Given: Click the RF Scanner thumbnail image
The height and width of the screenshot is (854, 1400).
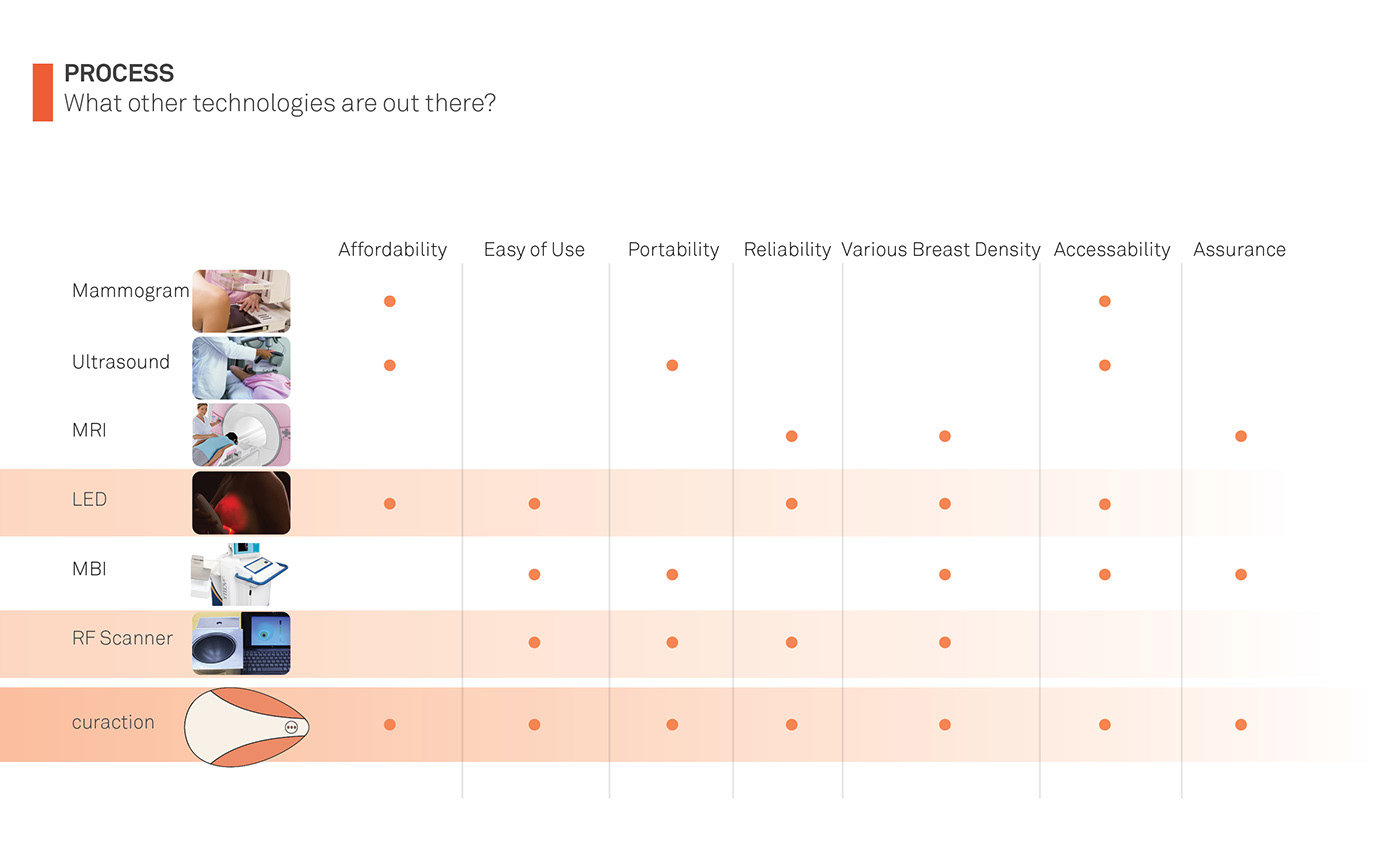Looking at the screenshot, I should pyautogui.click(x=241, y=643).
